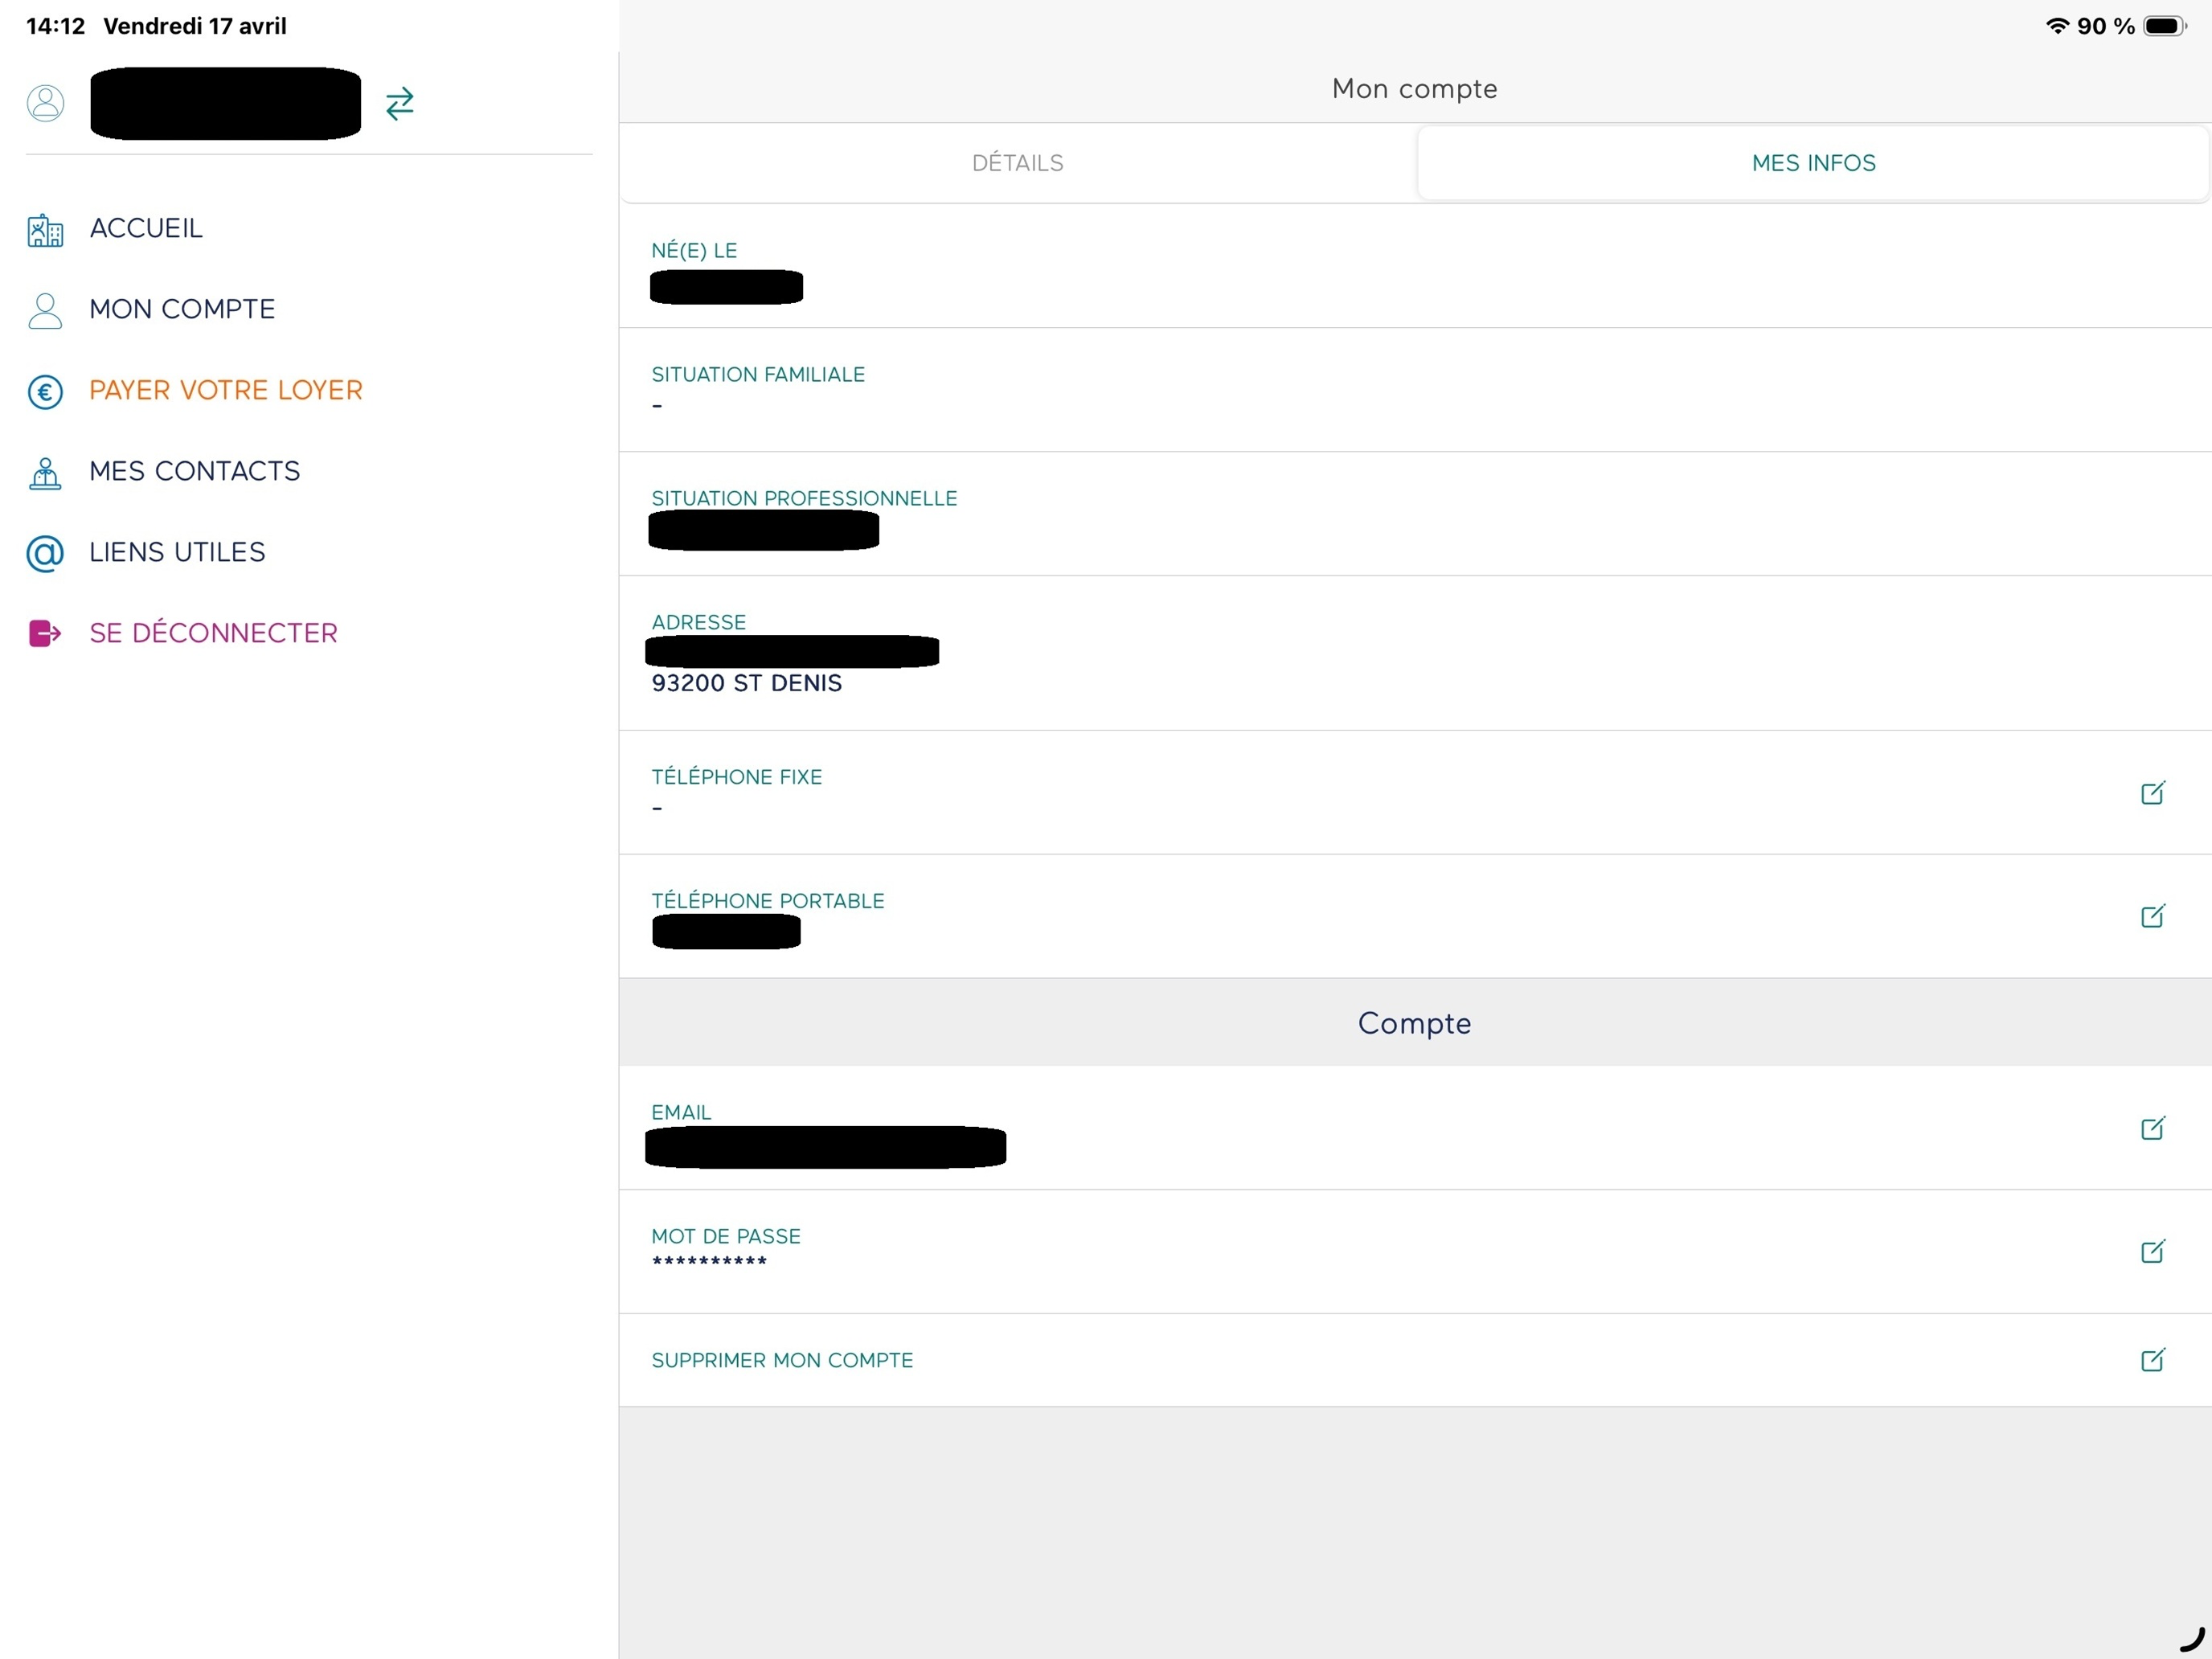Tap the TÉLÉPHONE PORTABLE label
Viewport: 2212px width, 1659px height.
tap(767, 901)
